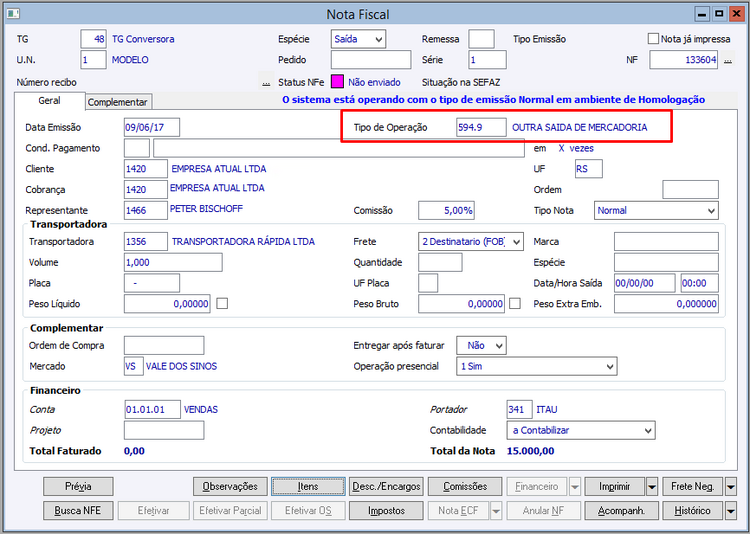Viewport: 750px width, 534px height.
Task: Click the Comissões button
Action: point(465,487)
